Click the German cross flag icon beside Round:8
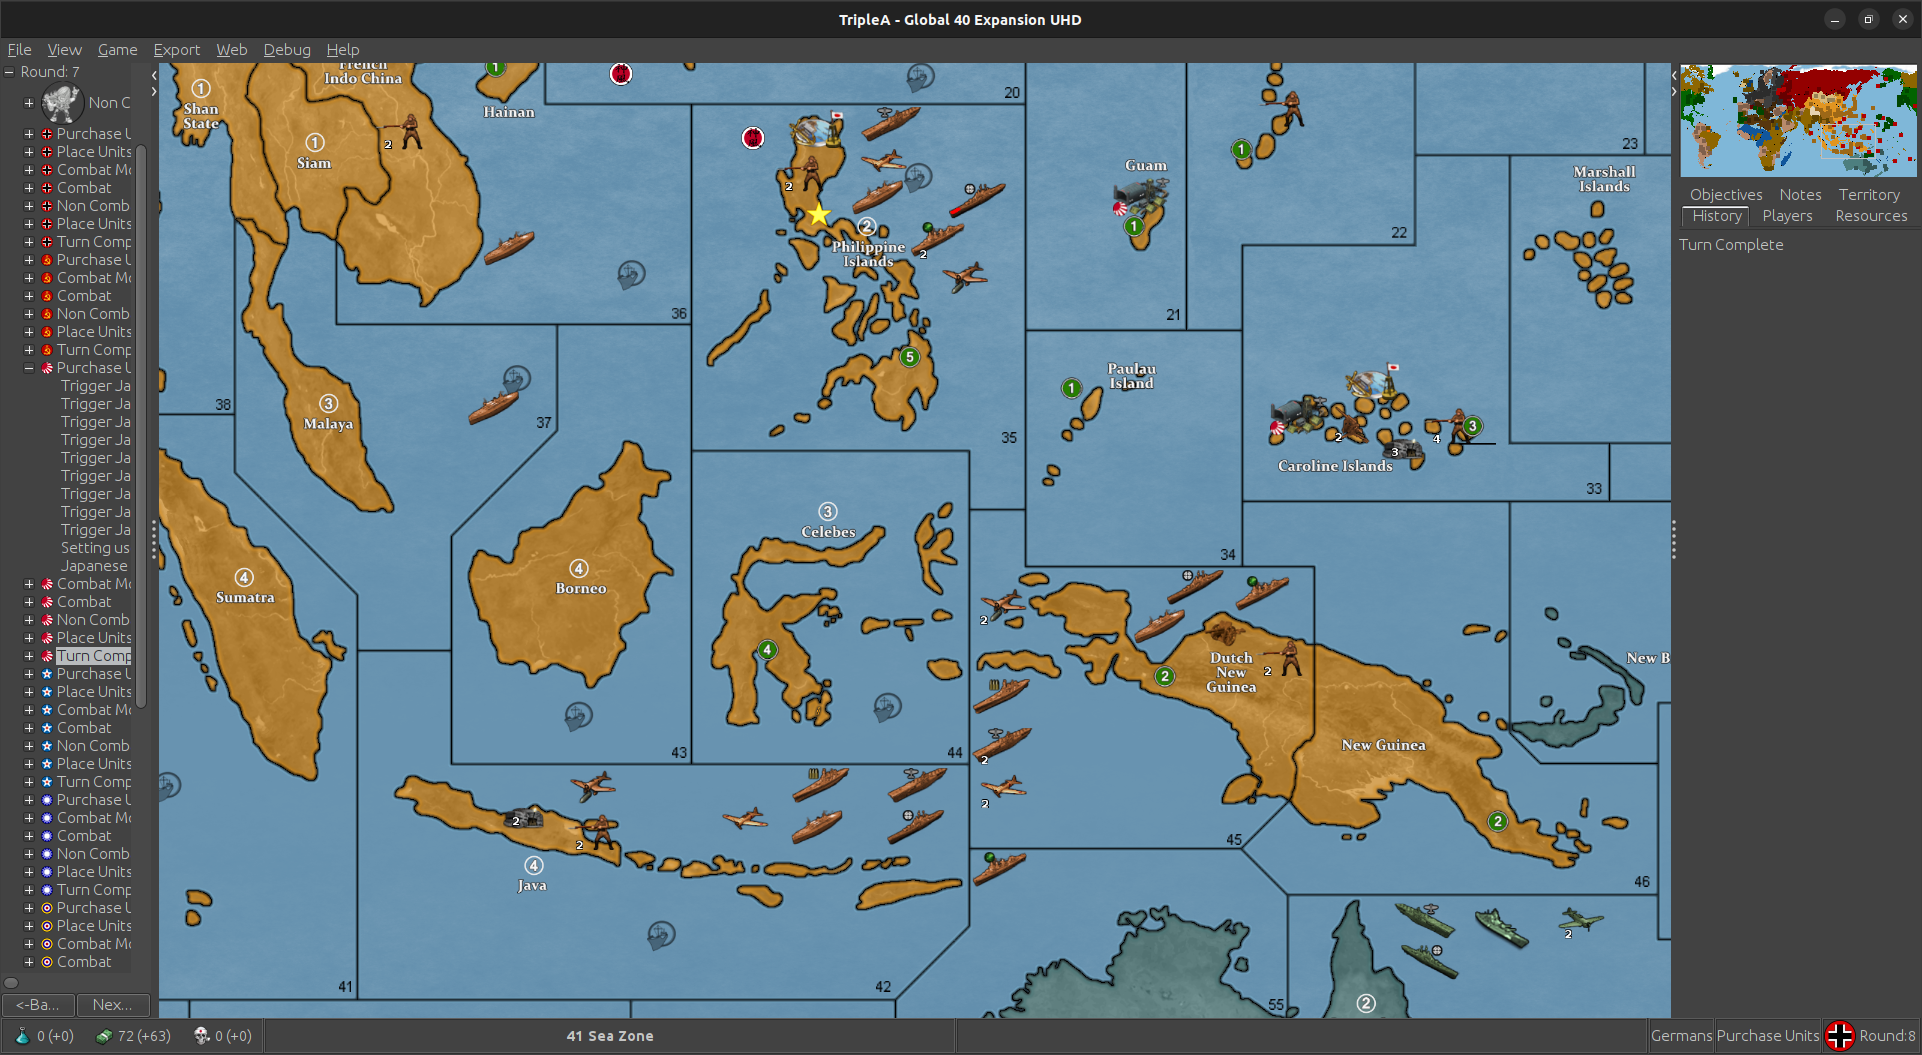1922x1055 pixels. (x=1839, y=1036)
